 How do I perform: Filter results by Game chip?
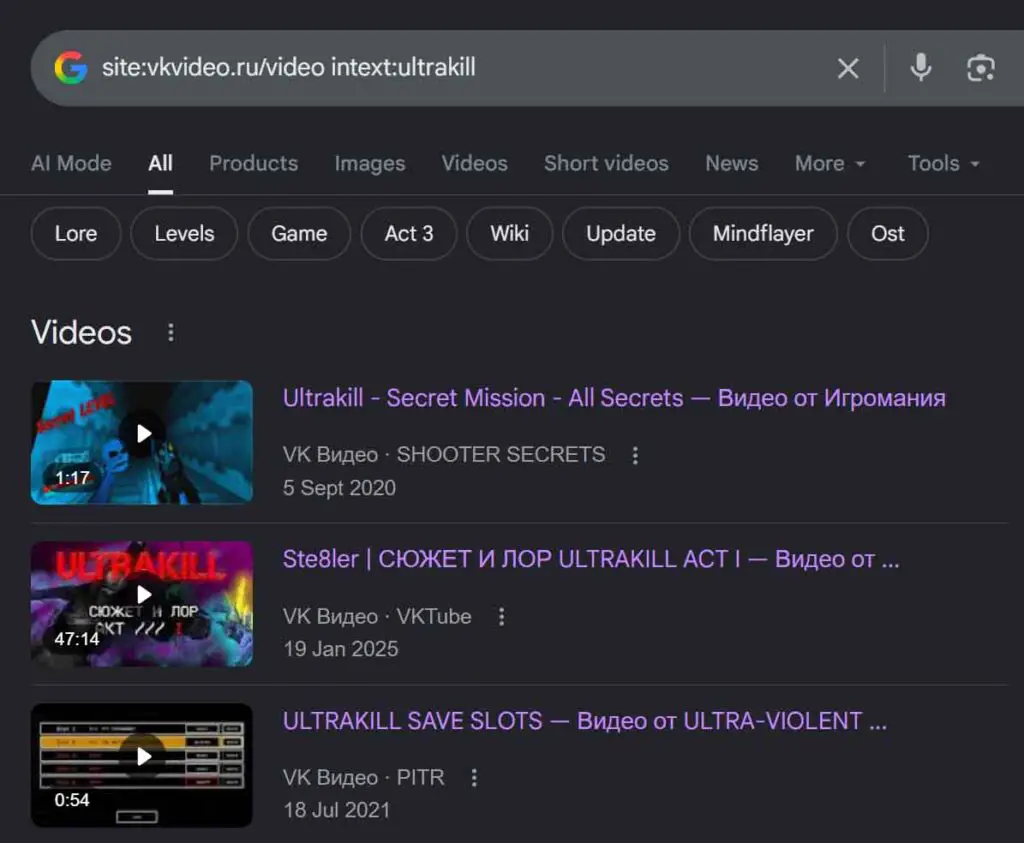click(299, 234)
